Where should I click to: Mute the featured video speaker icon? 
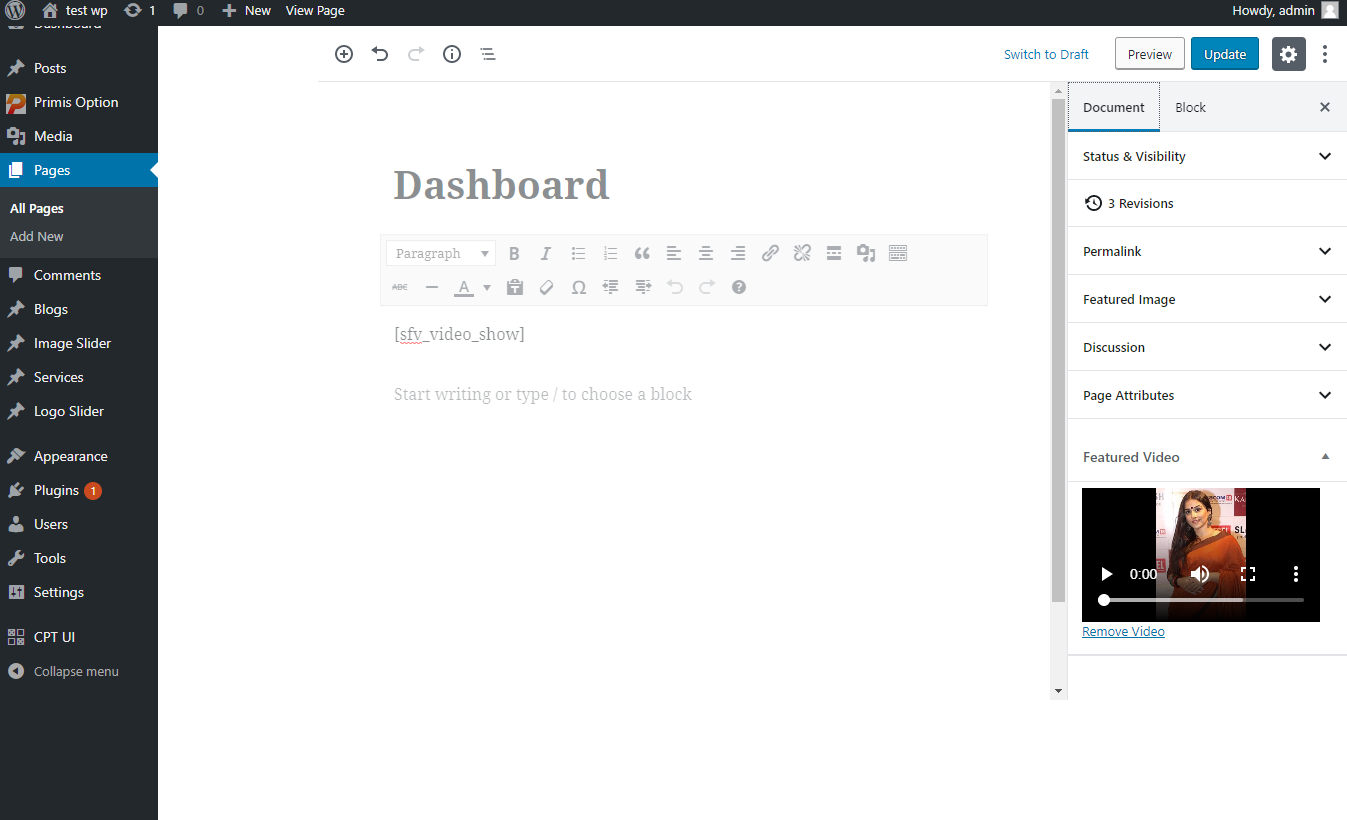tap(1200, 574)
